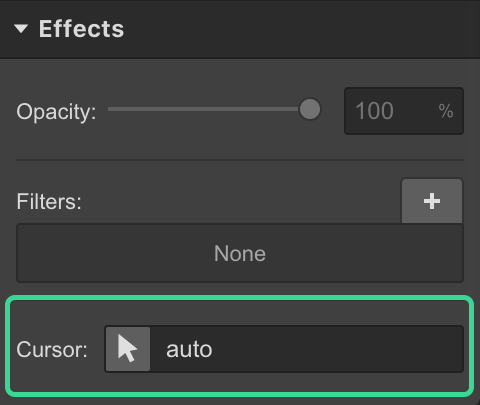Select the auto text in the Cursor field

coord(189,350)
